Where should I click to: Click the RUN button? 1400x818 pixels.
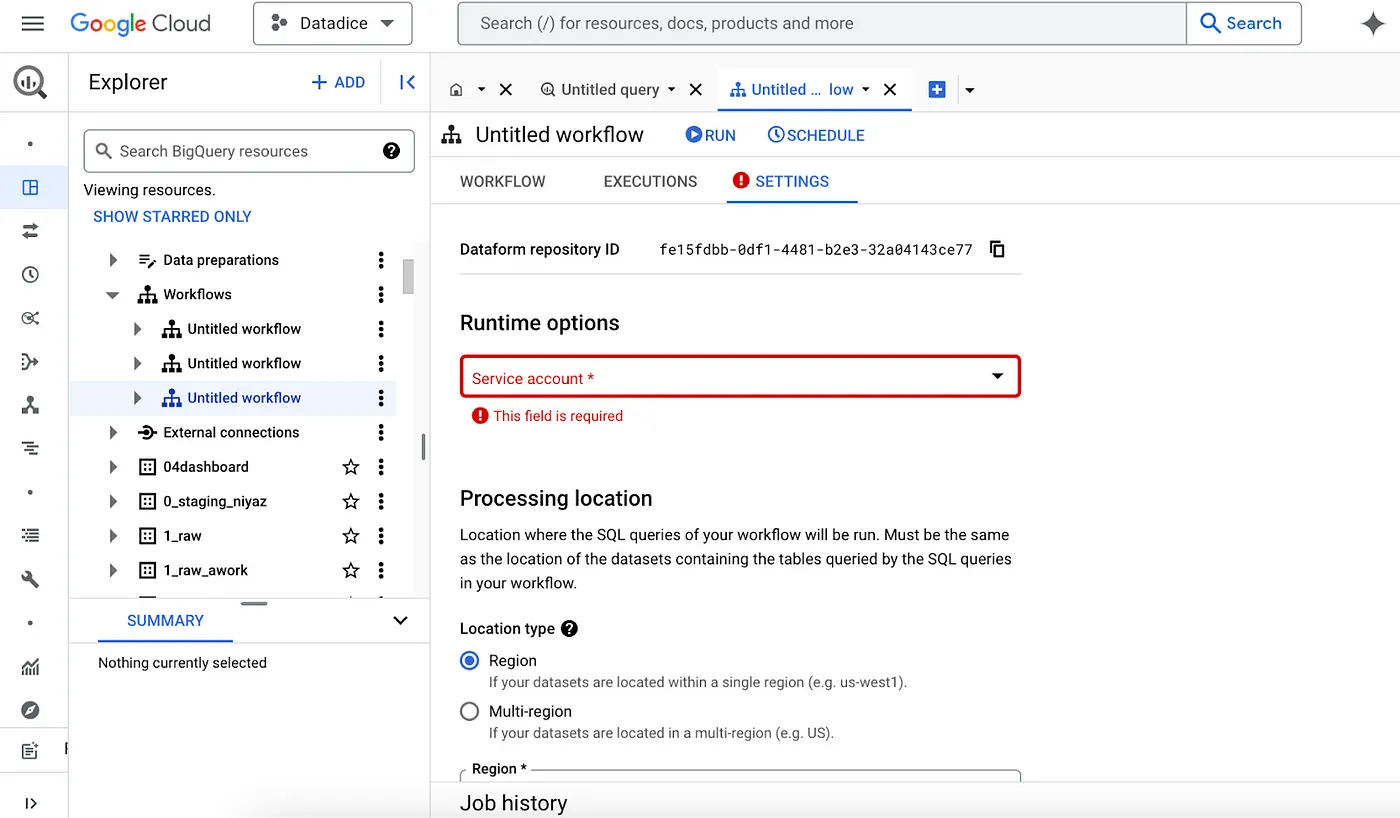click(710, 135)
